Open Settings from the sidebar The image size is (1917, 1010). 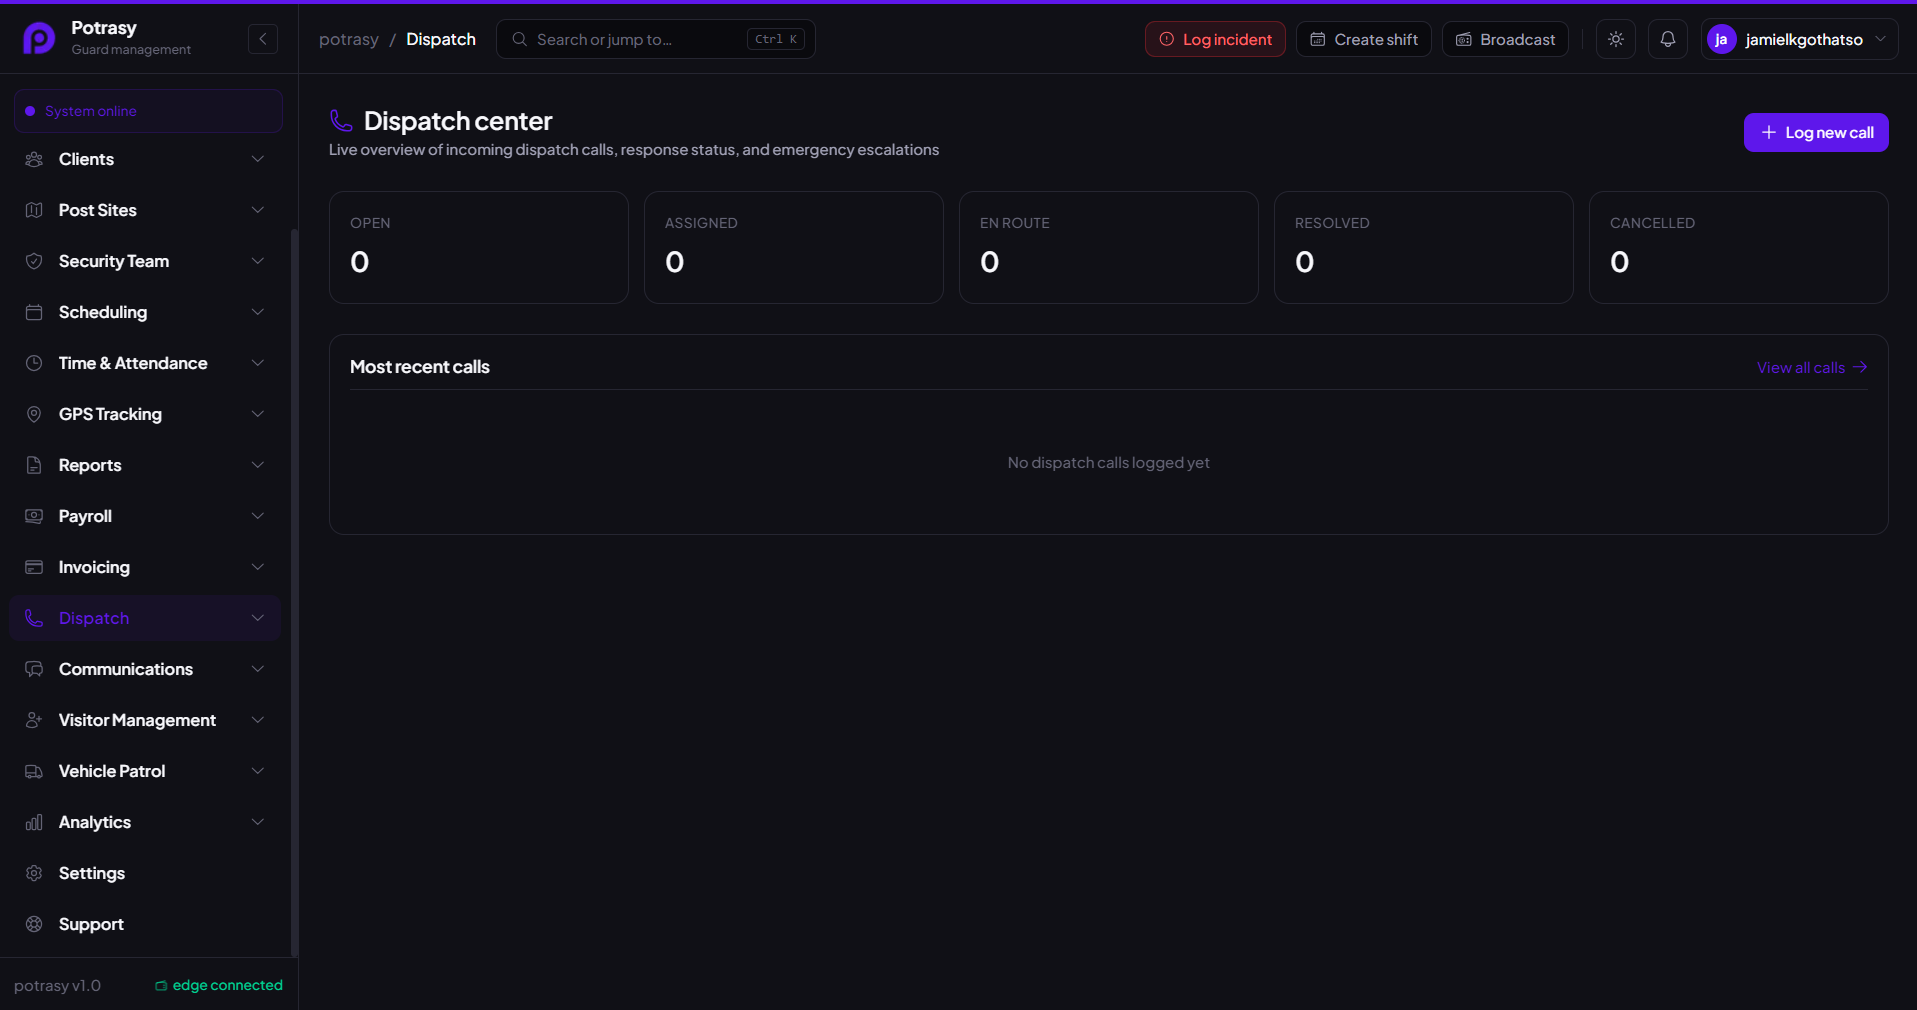click(x=145, y=873)
